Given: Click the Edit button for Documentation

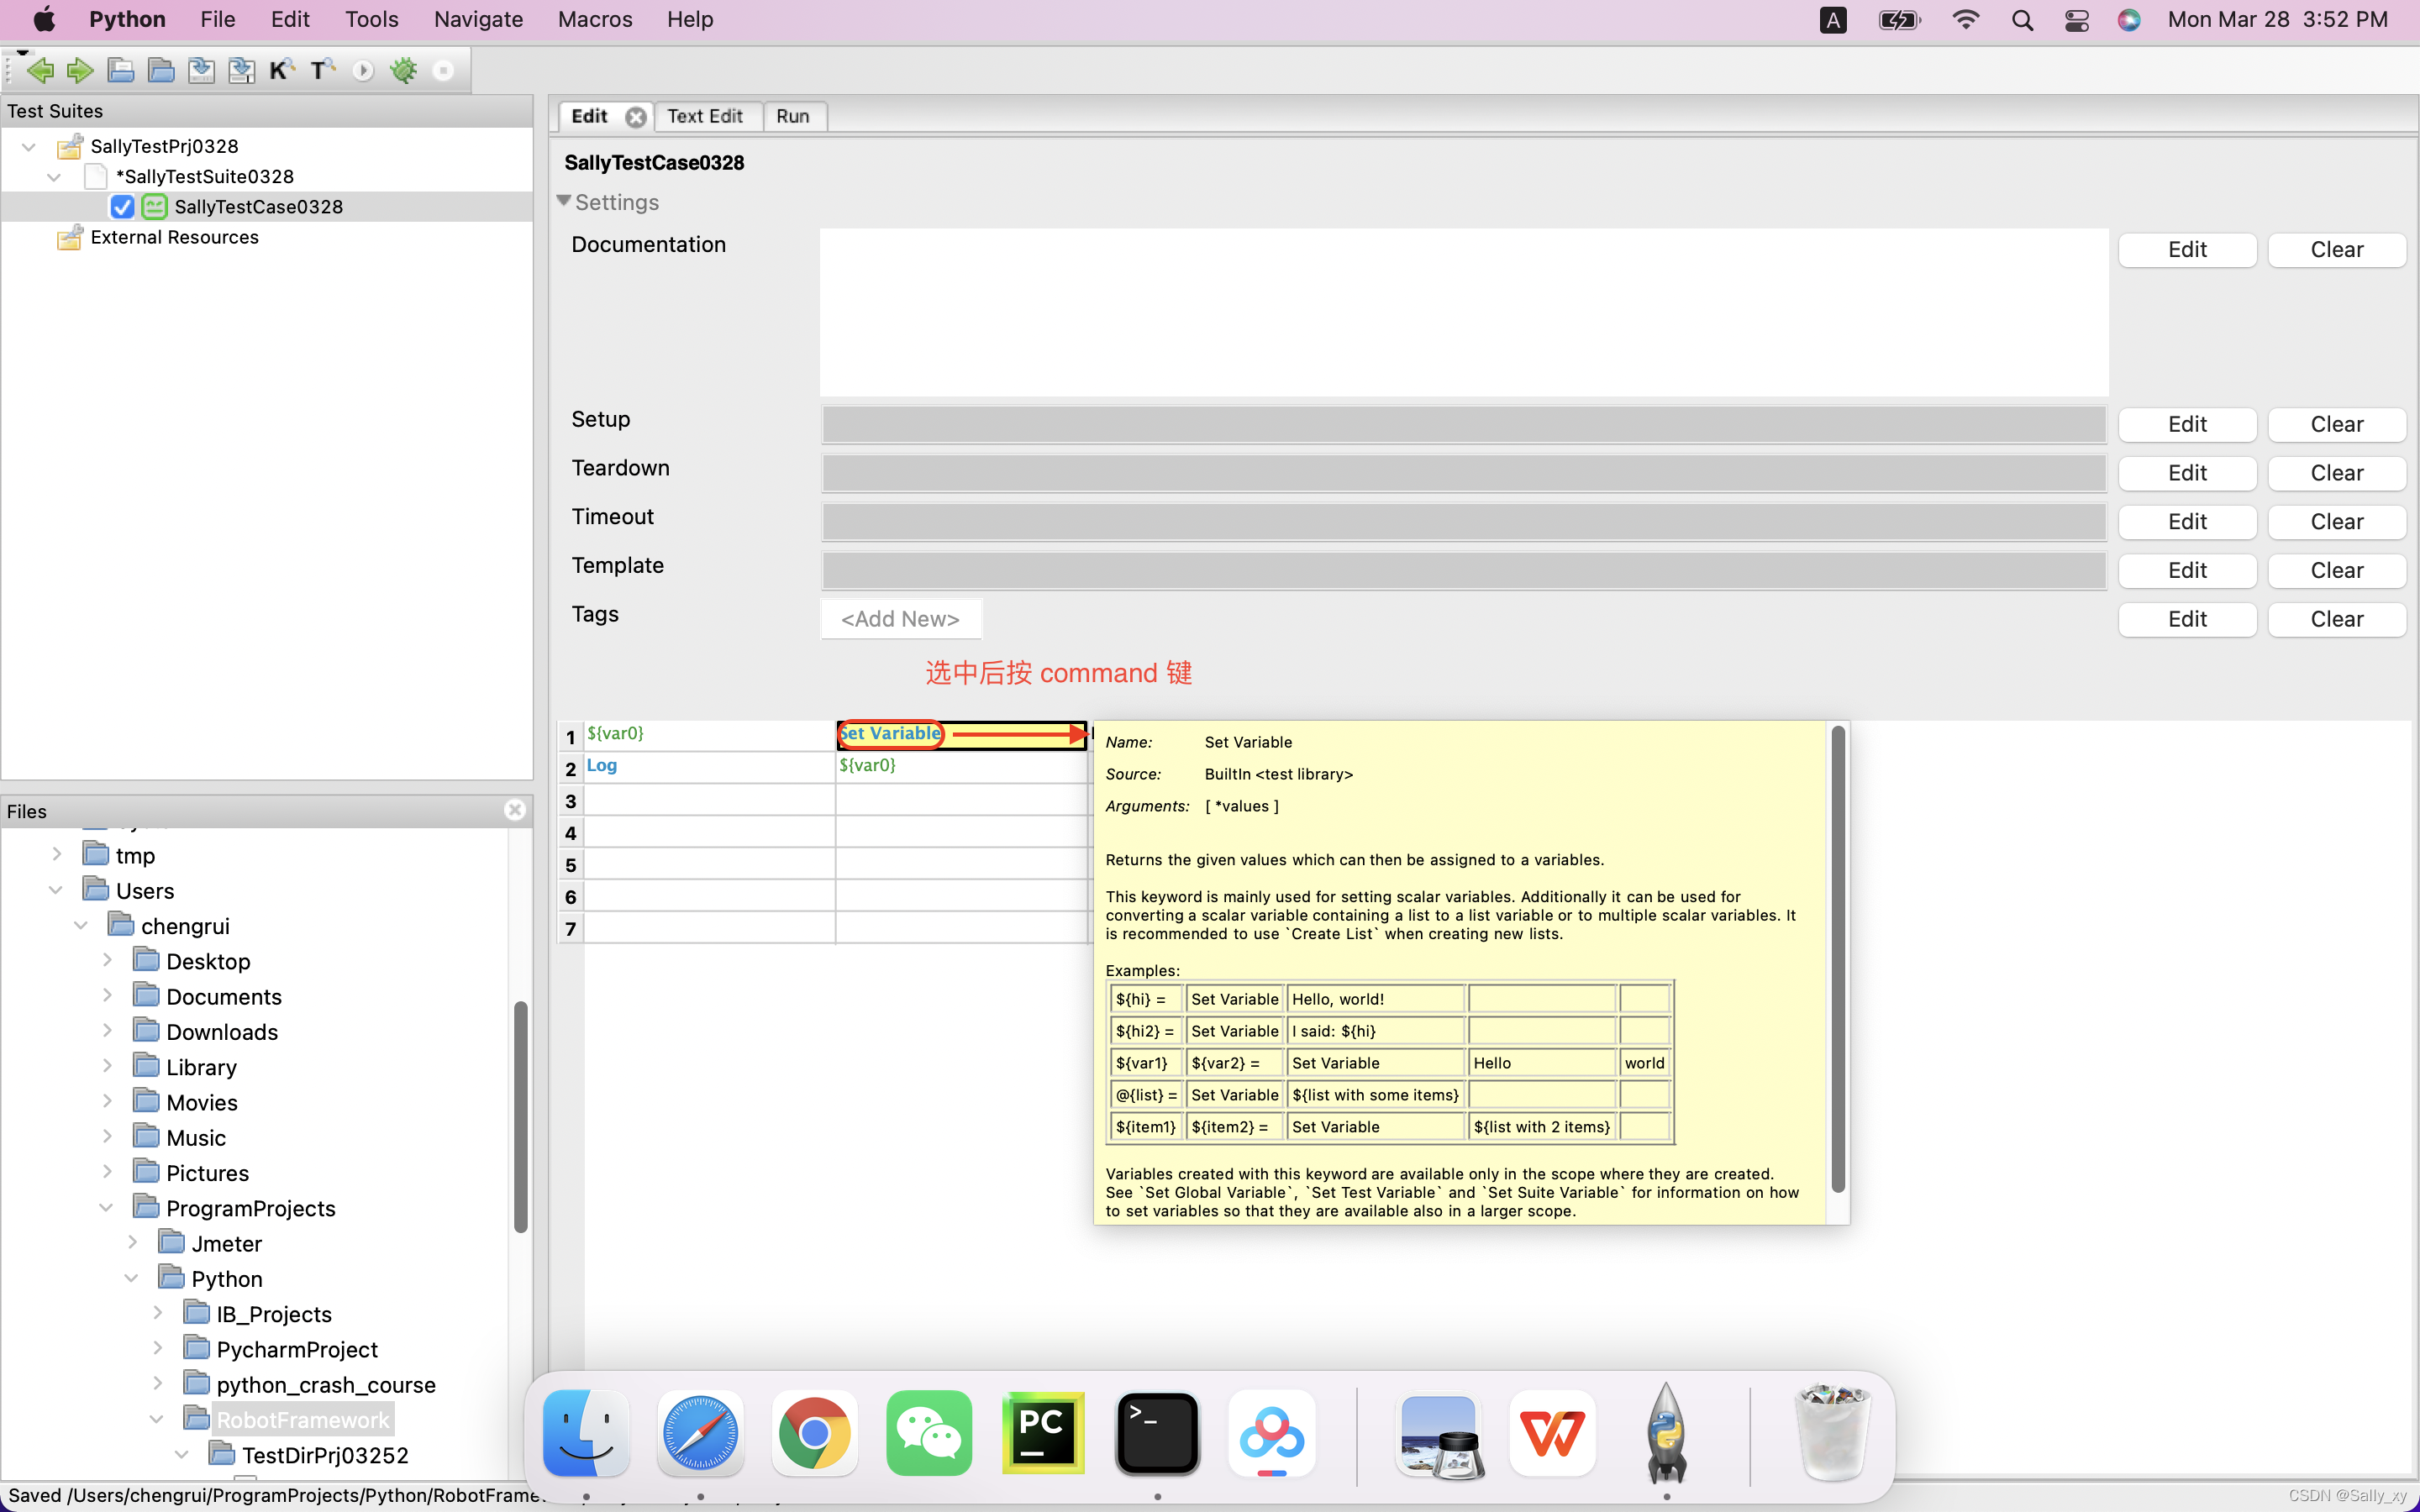Looking at the screenshot, I should pos(2186,247).
